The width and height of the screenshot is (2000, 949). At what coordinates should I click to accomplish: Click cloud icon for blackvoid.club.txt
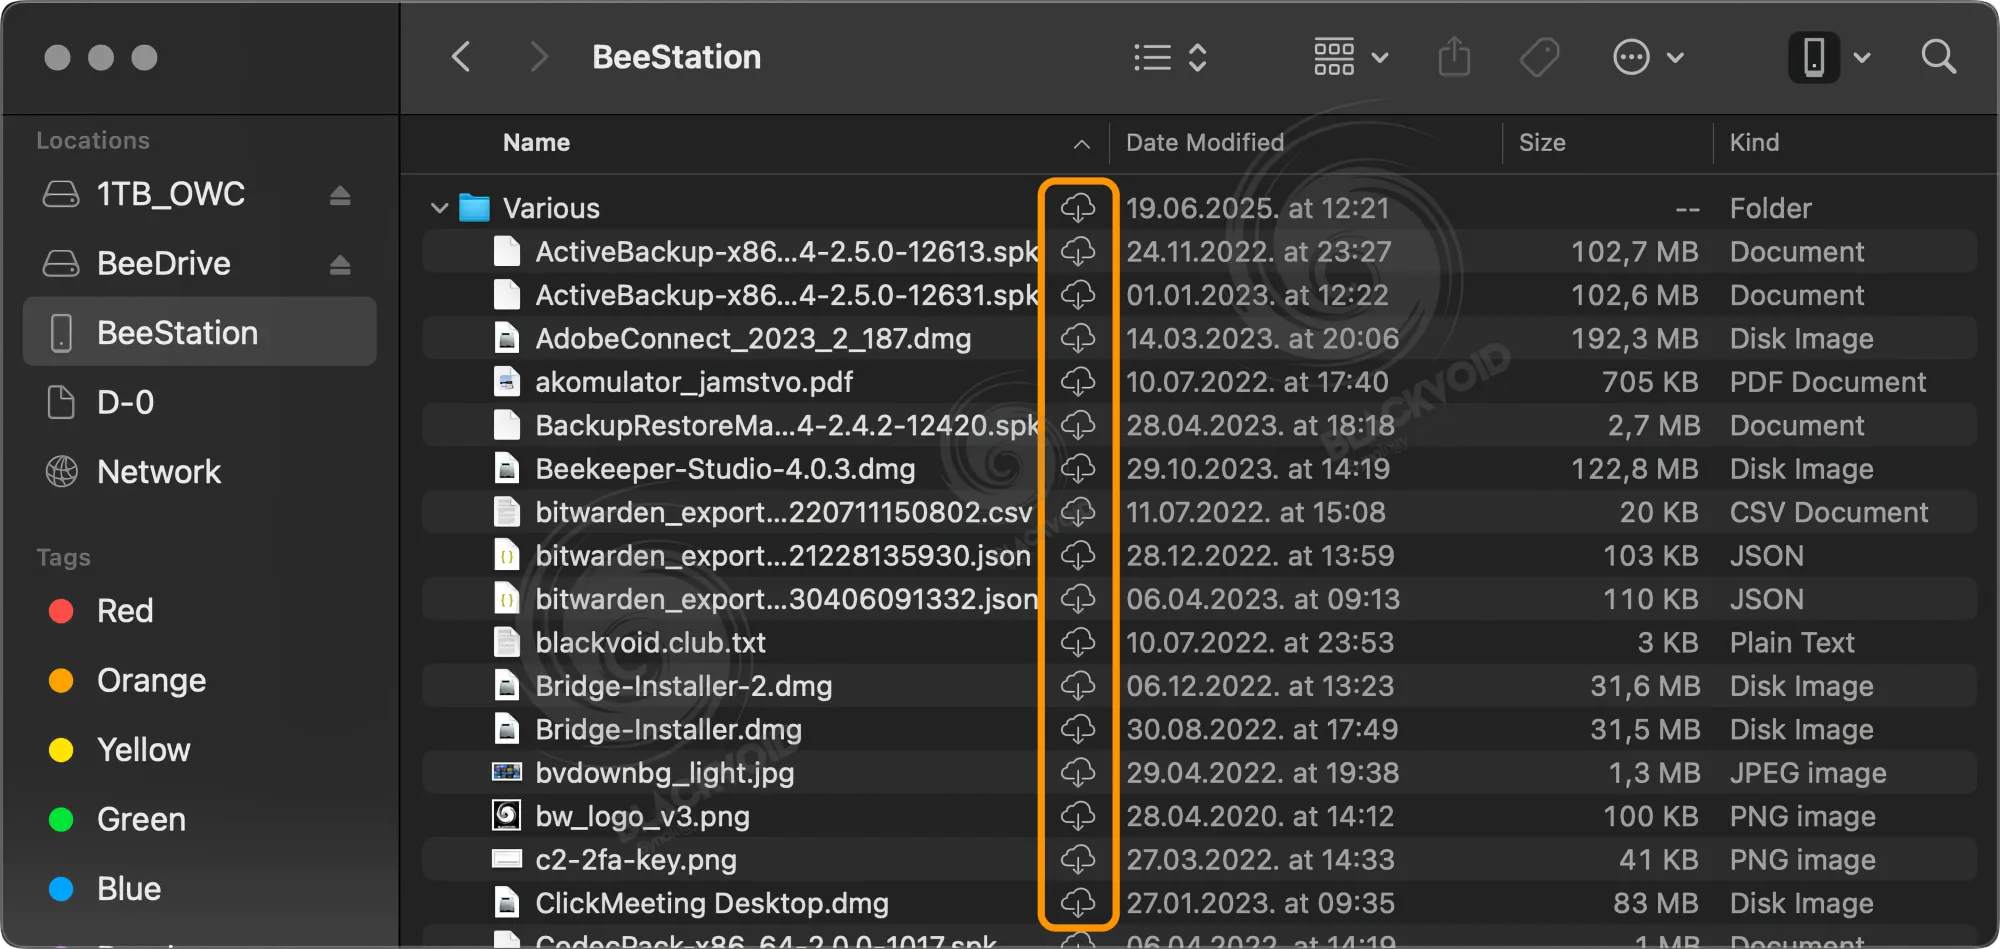point(1078,642)
